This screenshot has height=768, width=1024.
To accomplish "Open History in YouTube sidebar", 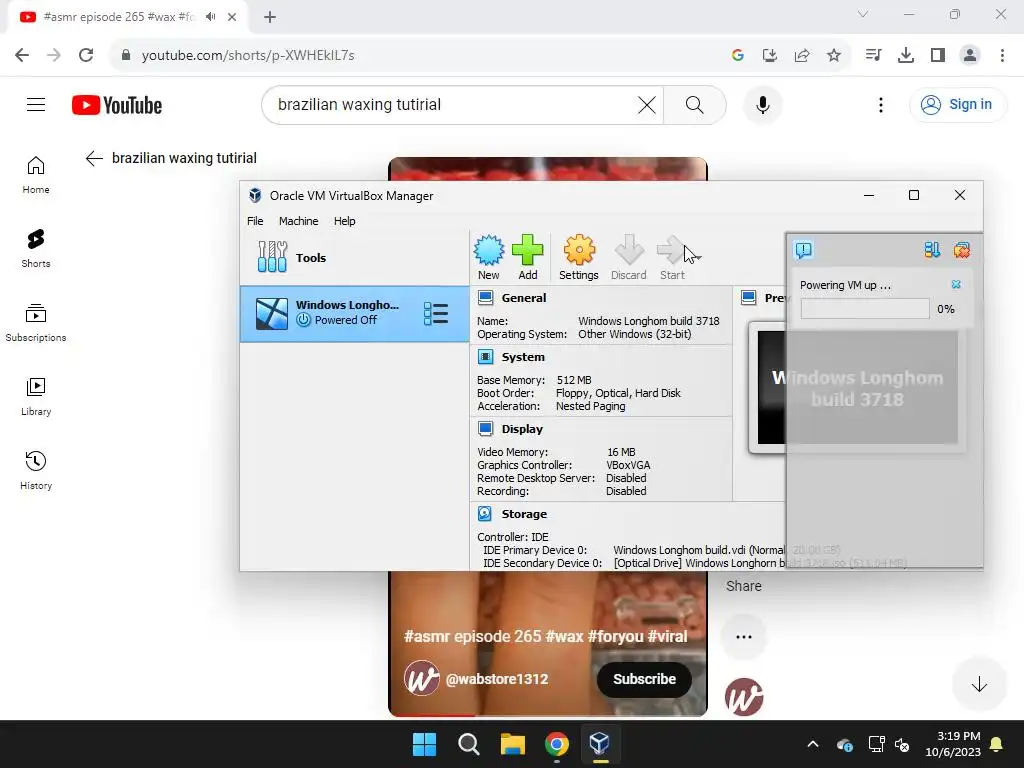I will click(x=36, y=470).
